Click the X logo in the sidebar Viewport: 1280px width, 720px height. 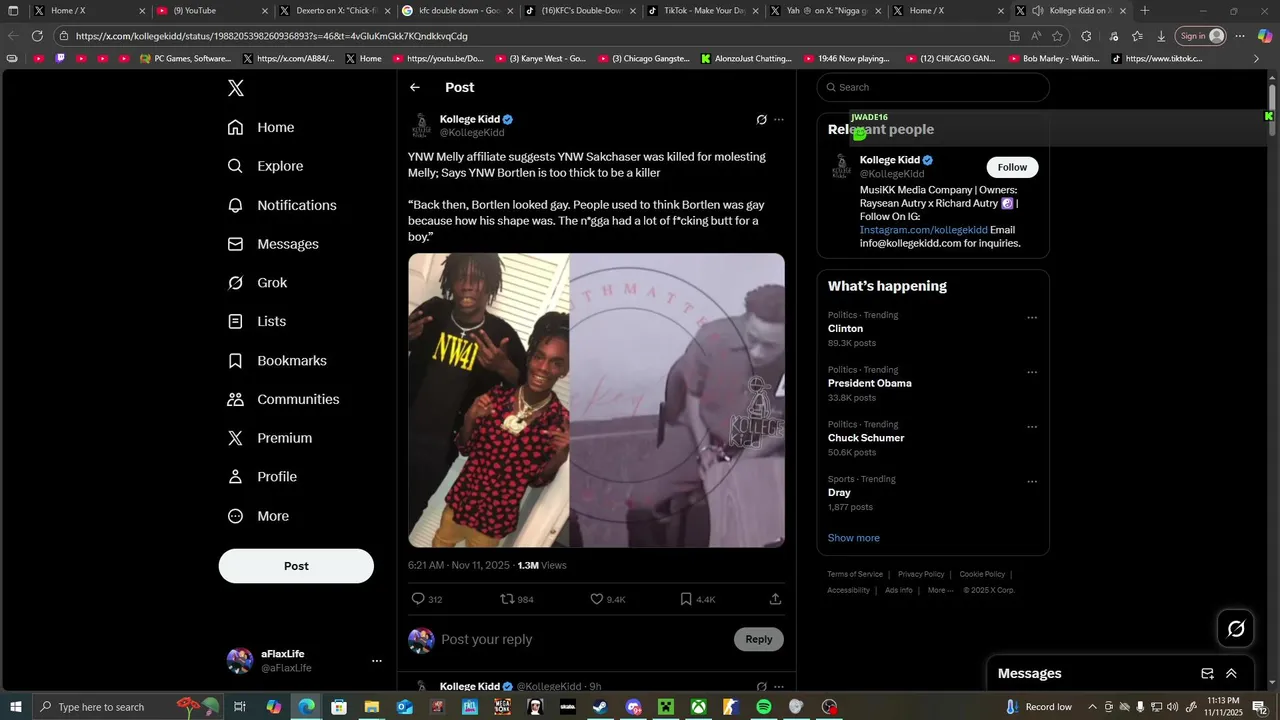[236, 88]
